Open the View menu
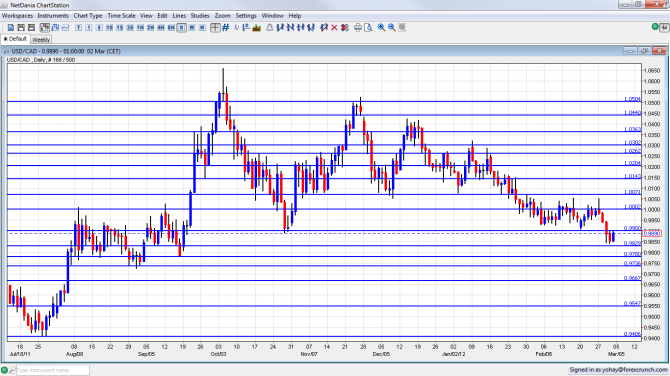Viewport: 670px width, 376px height. click(146, 16)
